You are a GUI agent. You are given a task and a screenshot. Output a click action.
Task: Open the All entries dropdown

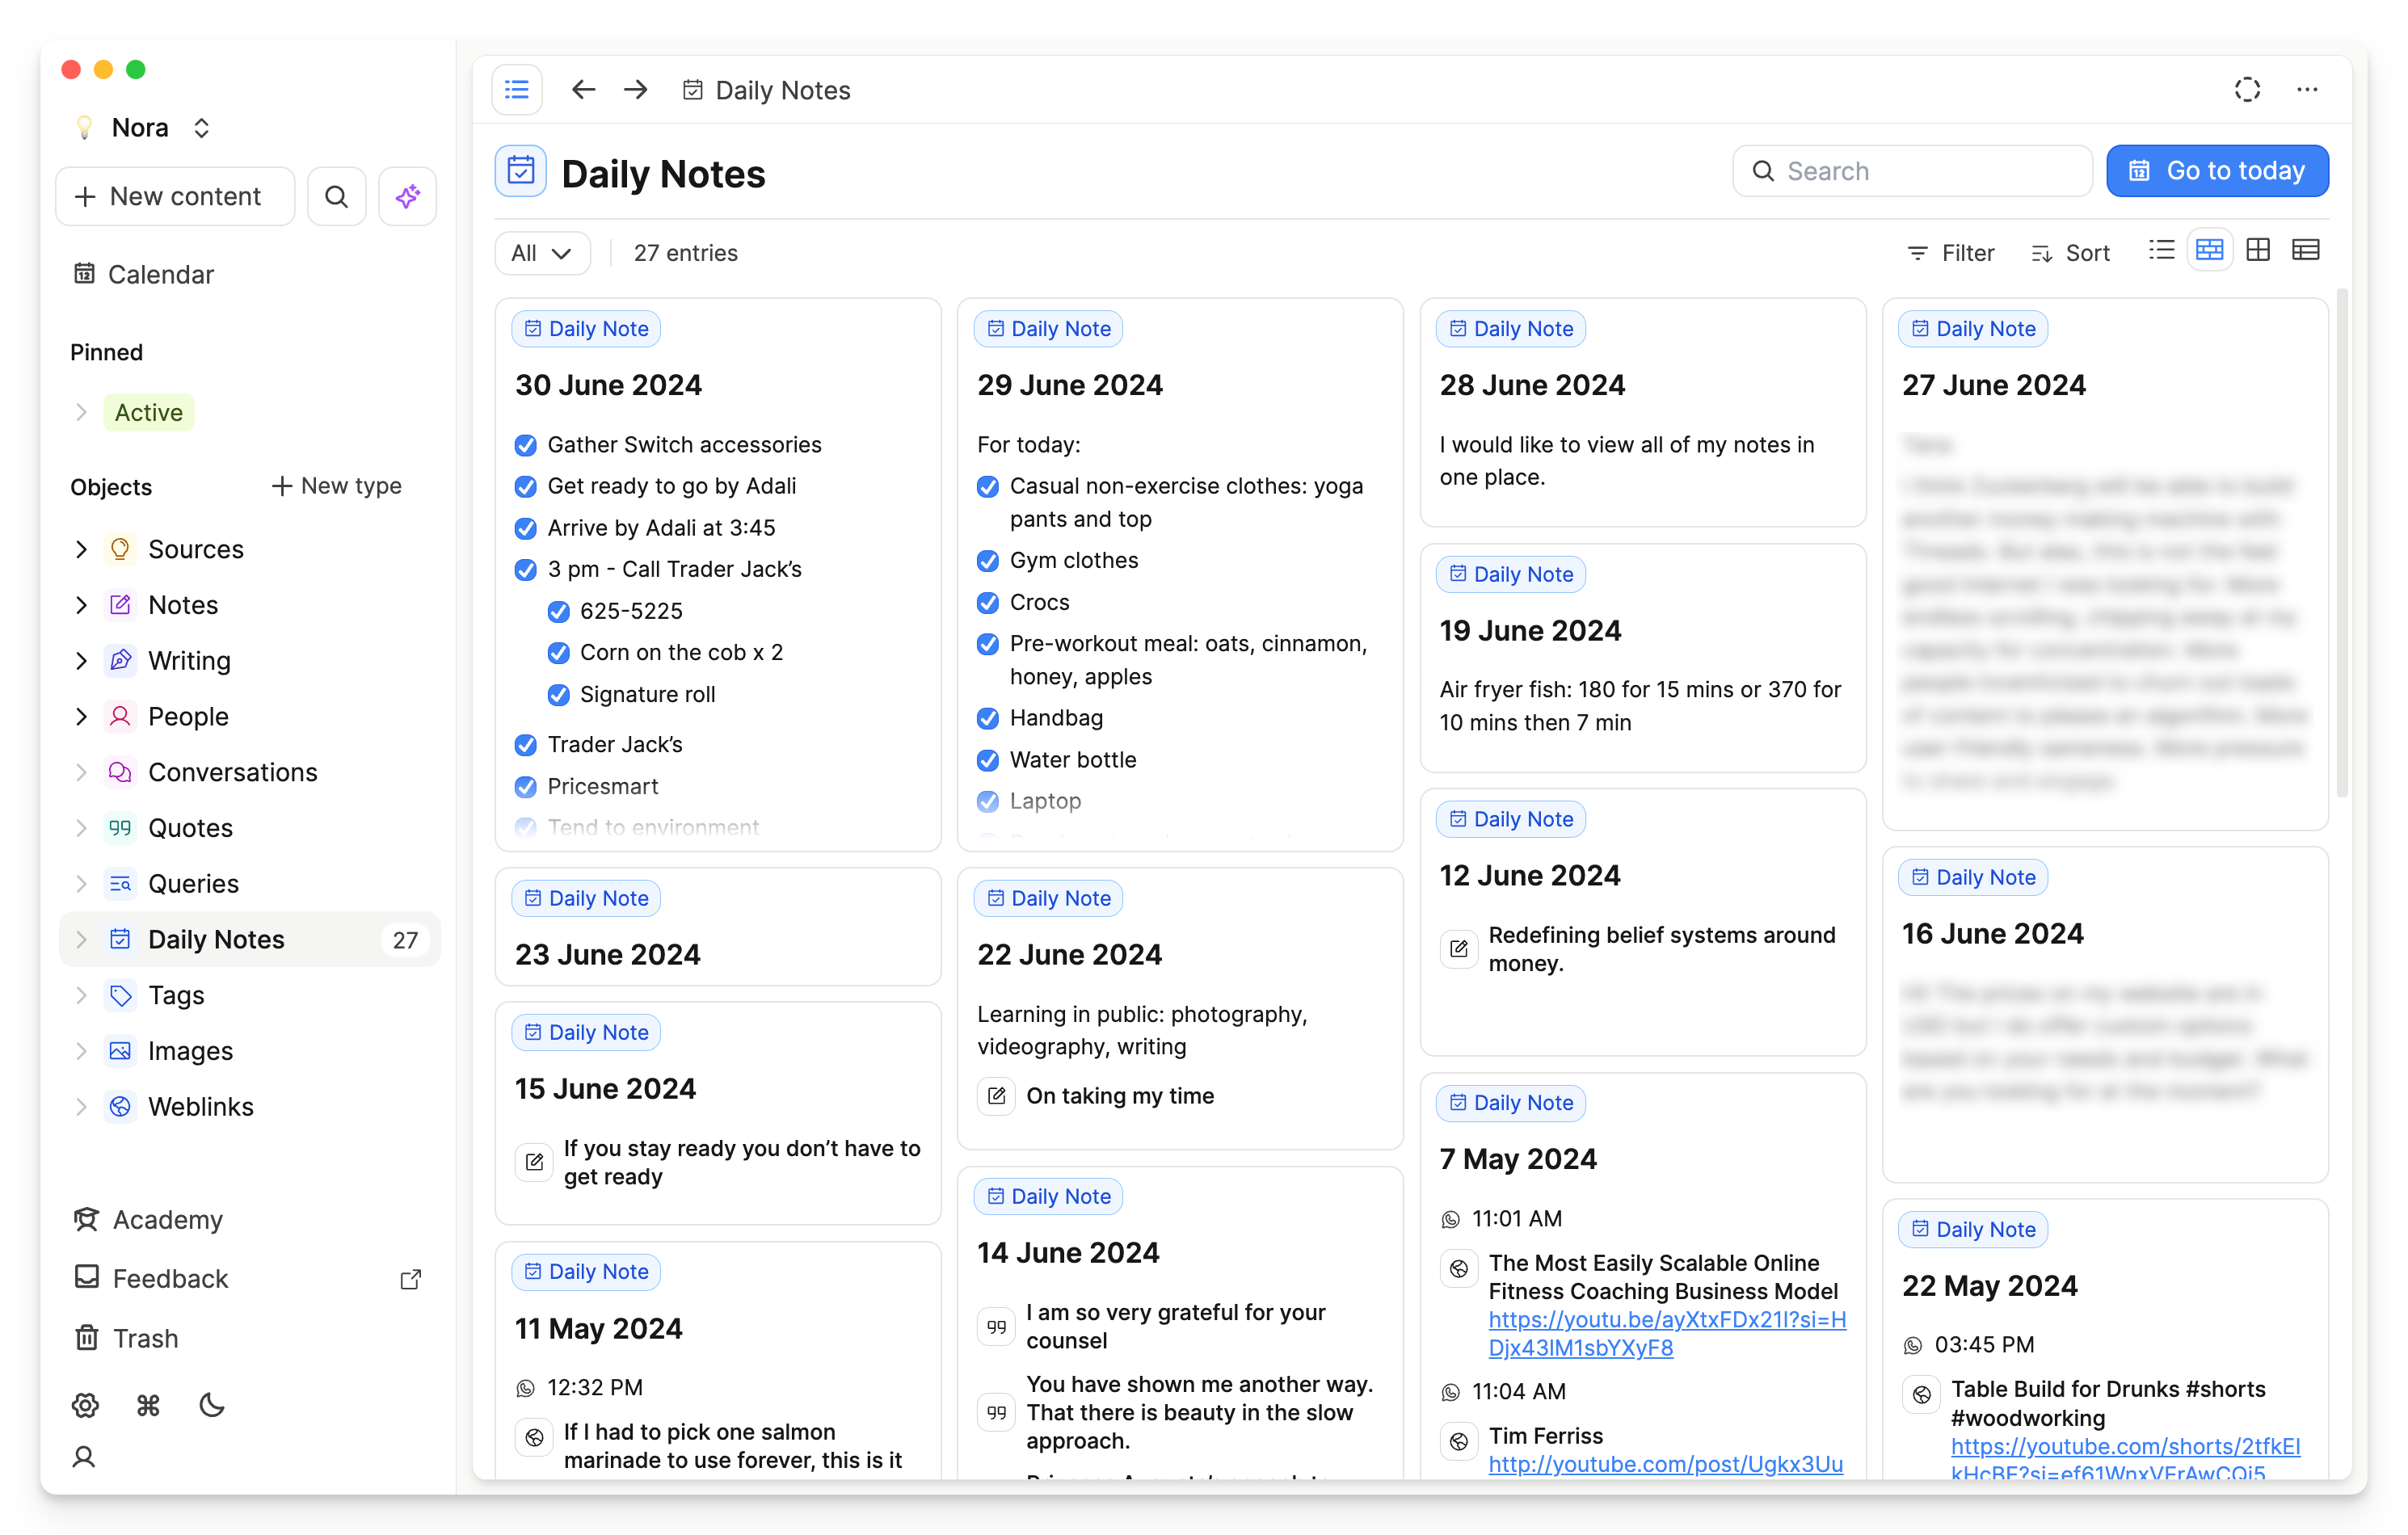(541, 253)
